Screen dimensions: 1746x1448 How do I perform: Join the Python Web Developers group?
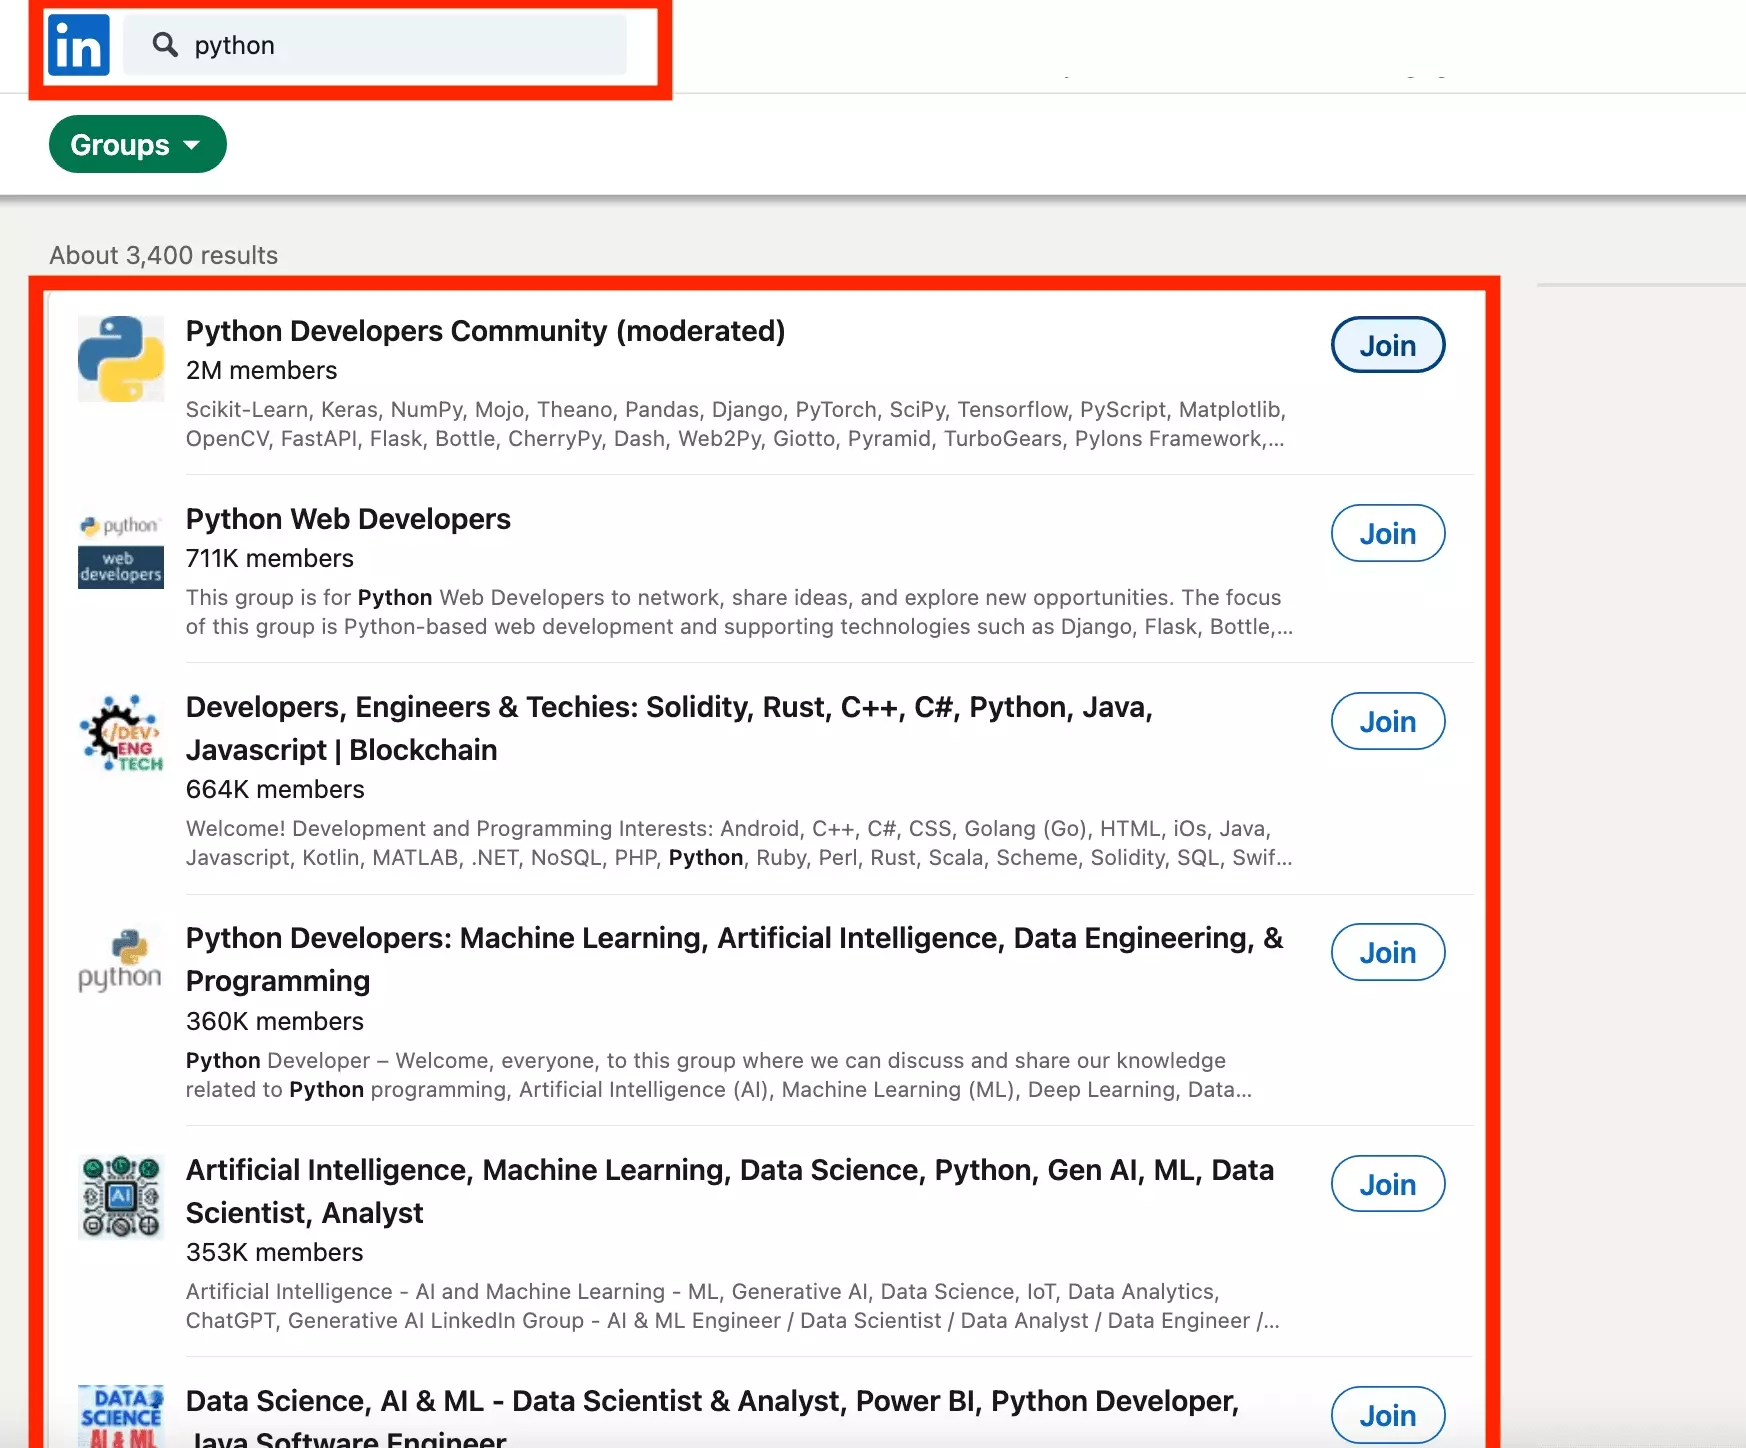click(x=1387, y=533)
